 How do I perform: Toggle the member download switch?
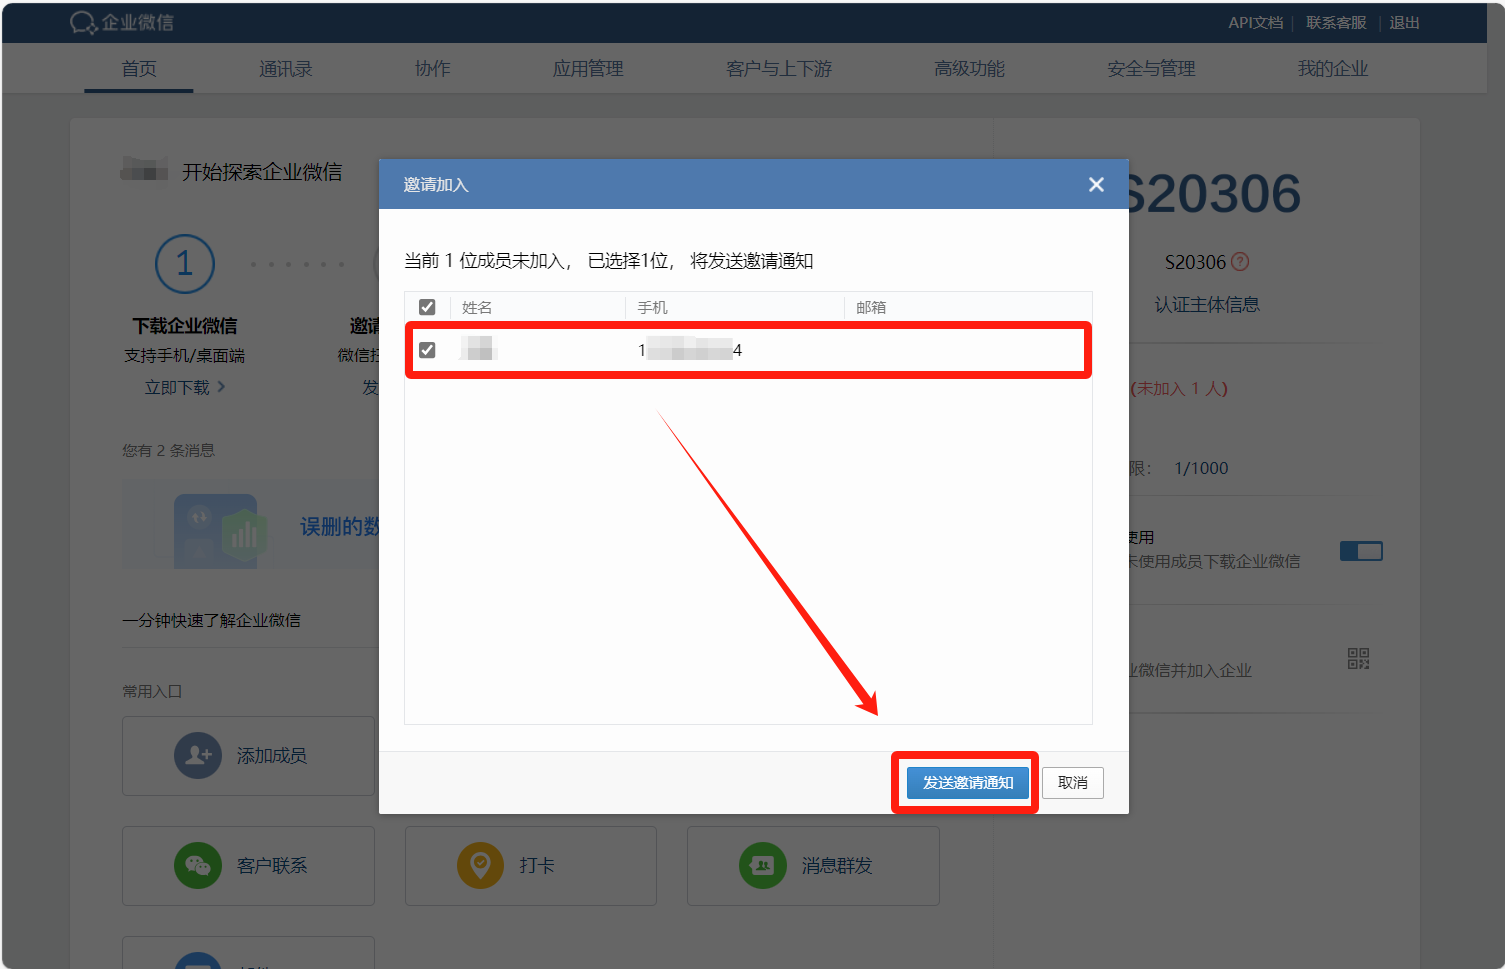1361,551
